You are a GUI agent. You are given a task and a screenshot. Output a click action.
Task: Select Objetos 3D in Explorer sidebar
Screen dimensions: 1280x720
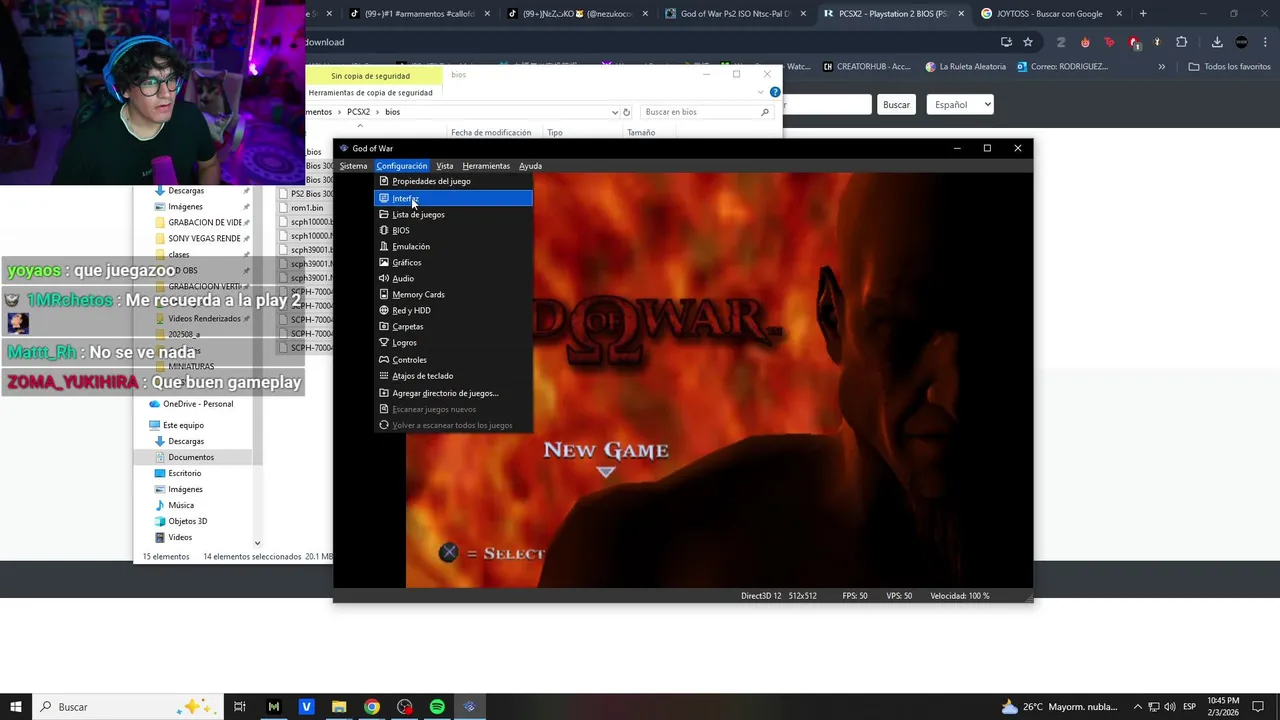click(188, 521)
